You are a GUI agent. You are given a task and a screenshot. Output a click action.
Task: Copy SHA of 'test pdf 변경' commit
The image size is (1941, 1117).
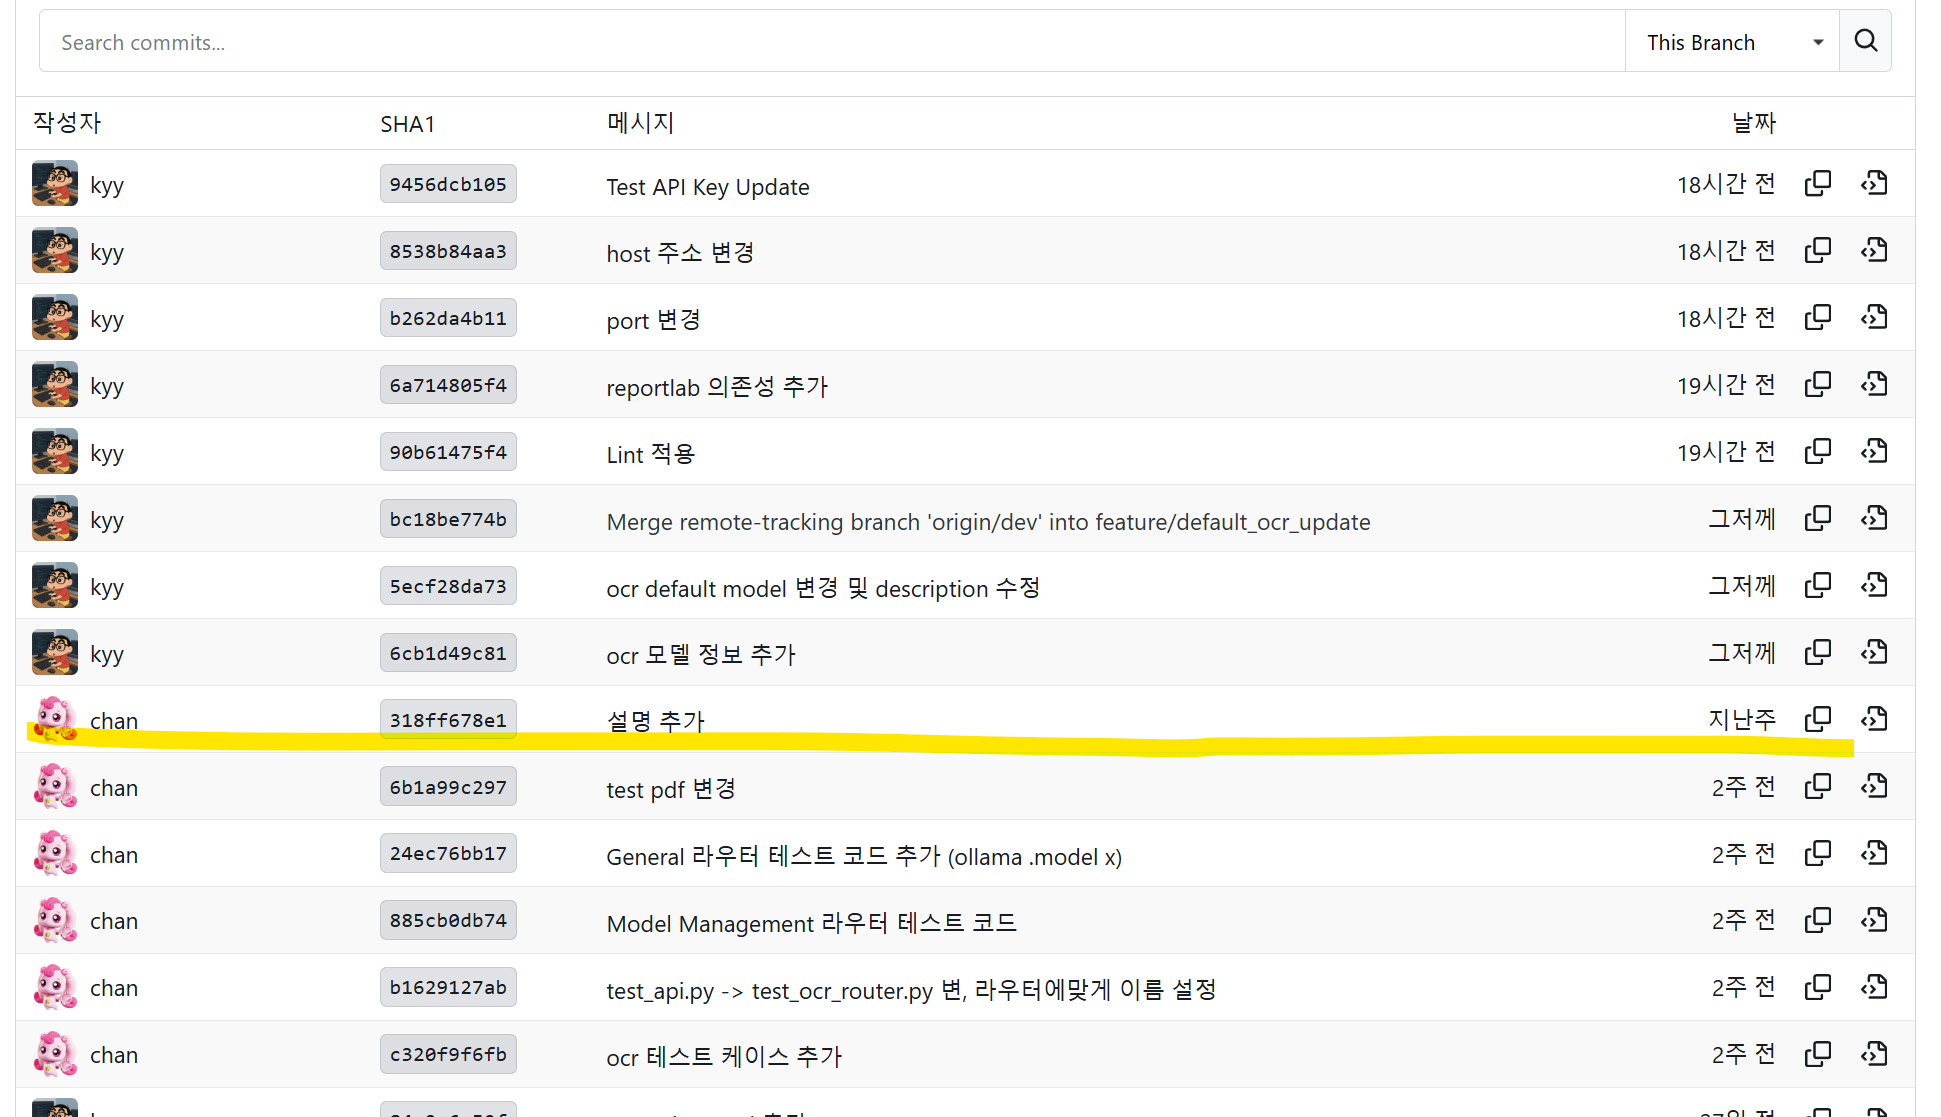tap(1817, 787)
